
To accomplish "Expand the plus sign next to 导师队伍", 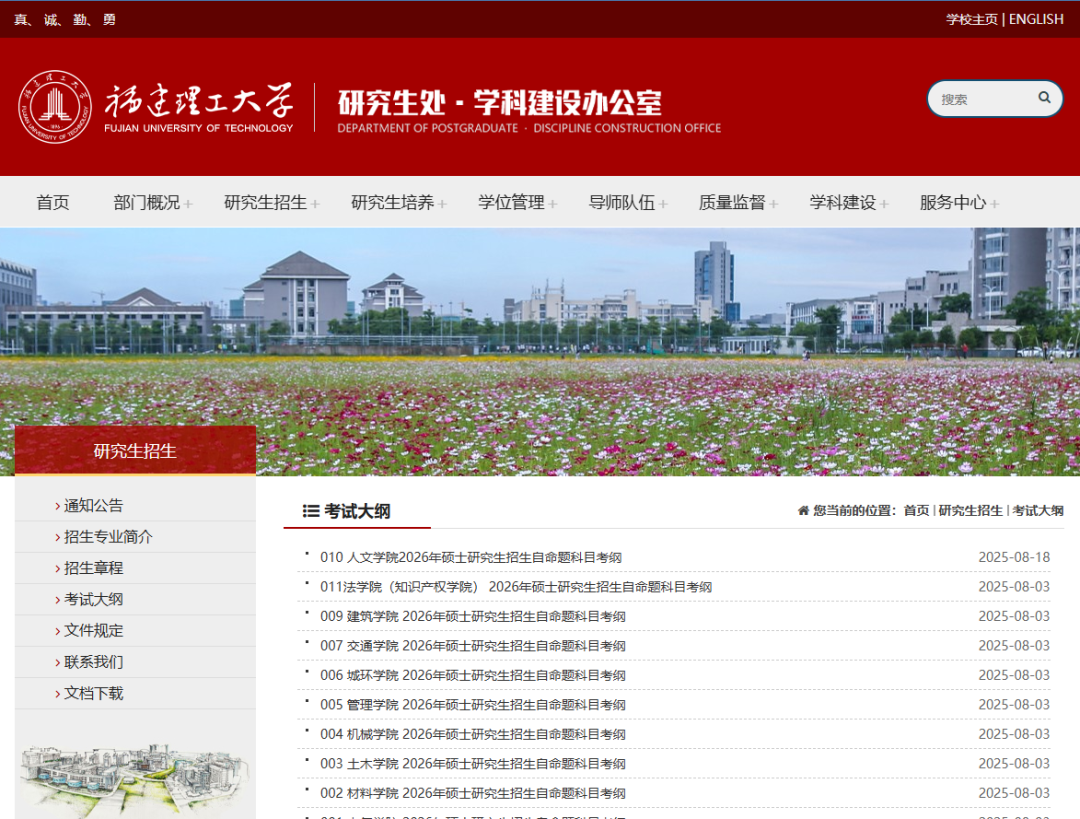I will [x=663, y=204].
